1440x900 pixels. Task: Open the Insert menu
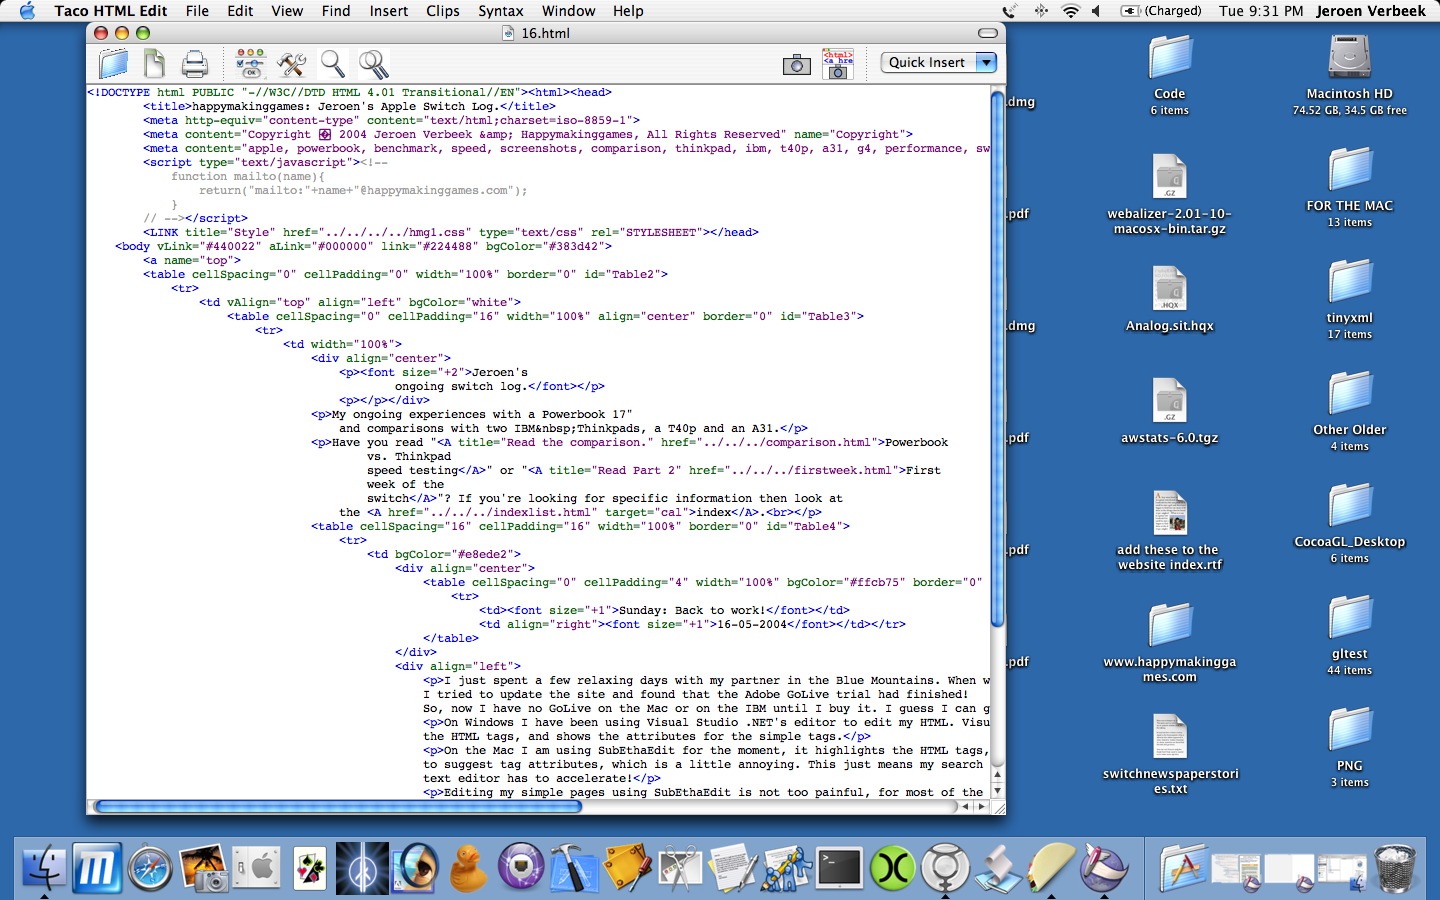coord(389,11)
